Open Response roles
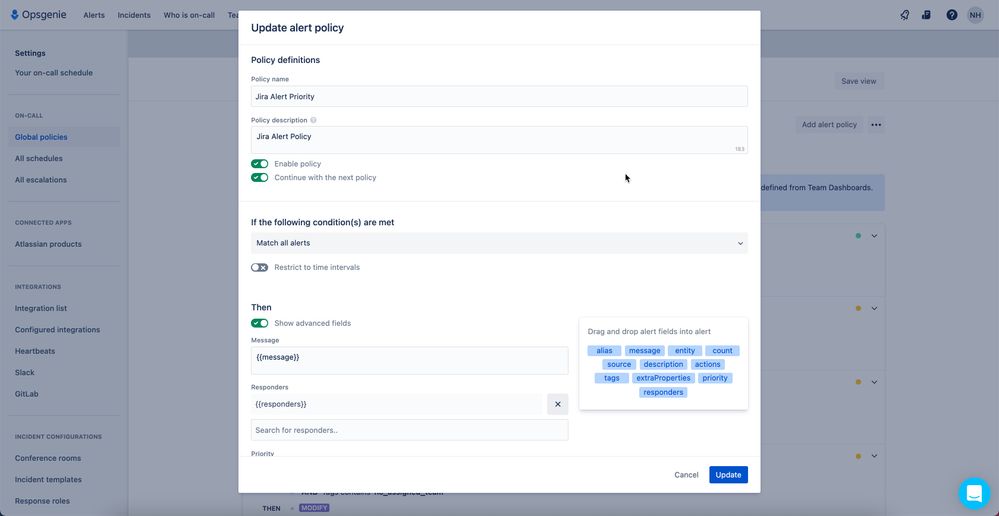The width and height of the screenshot is (999, 516). click(42, 501)
